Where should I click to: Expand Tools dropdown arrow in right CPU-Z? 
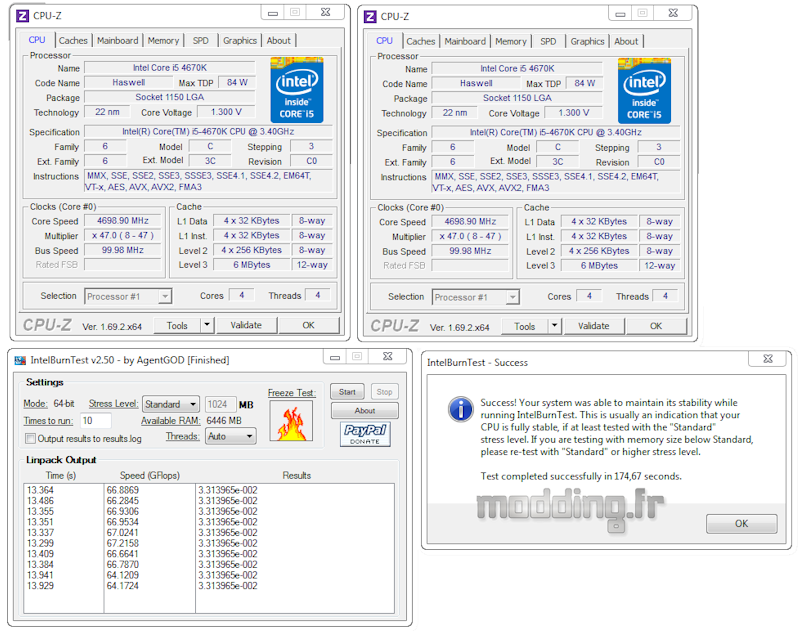555,326
